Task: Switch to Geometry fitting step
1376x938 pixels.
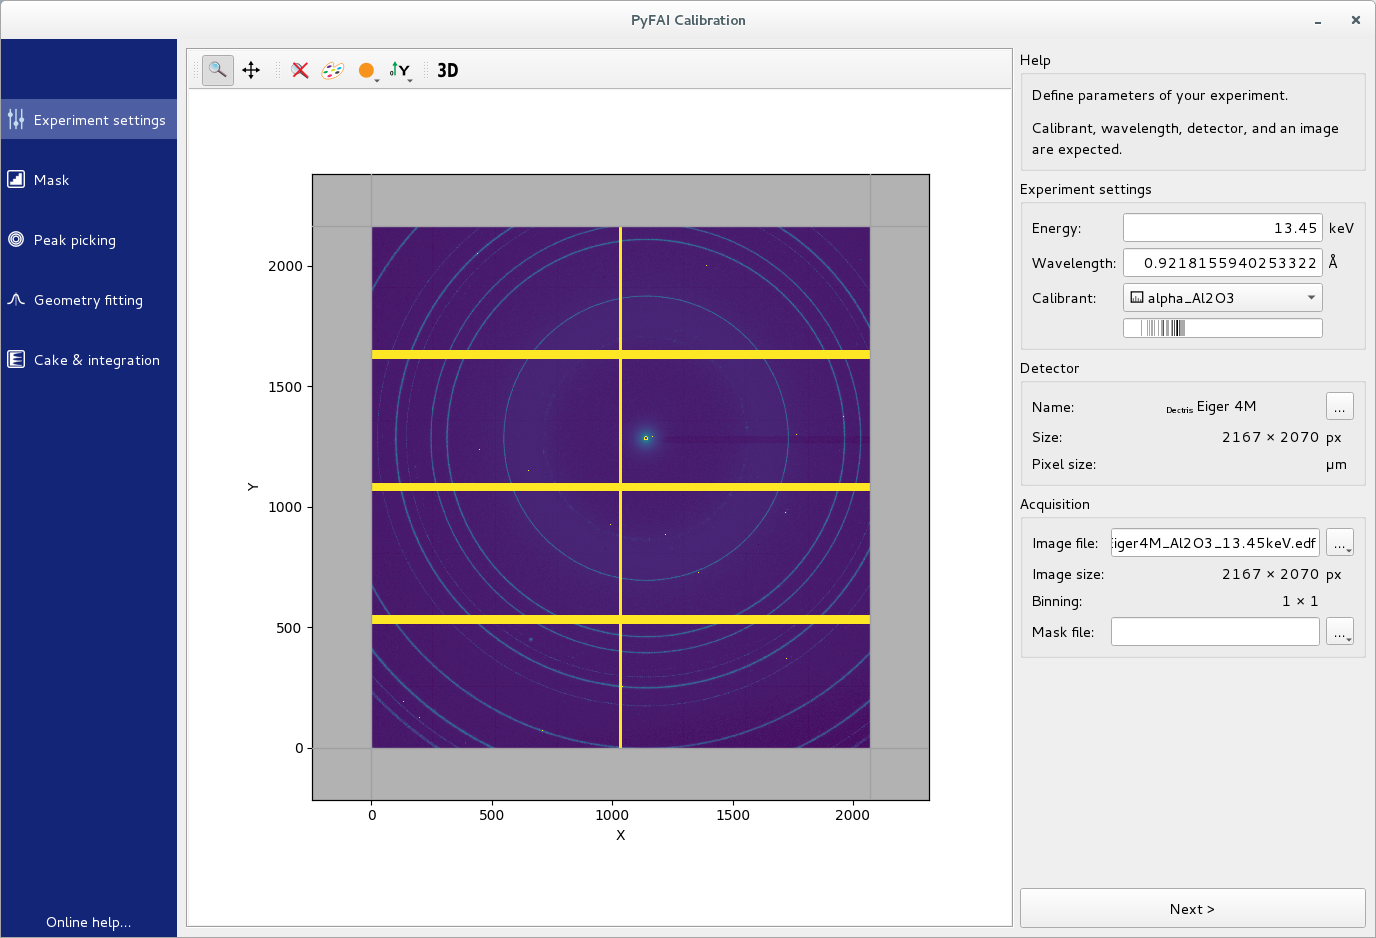Action: (88, 300)
